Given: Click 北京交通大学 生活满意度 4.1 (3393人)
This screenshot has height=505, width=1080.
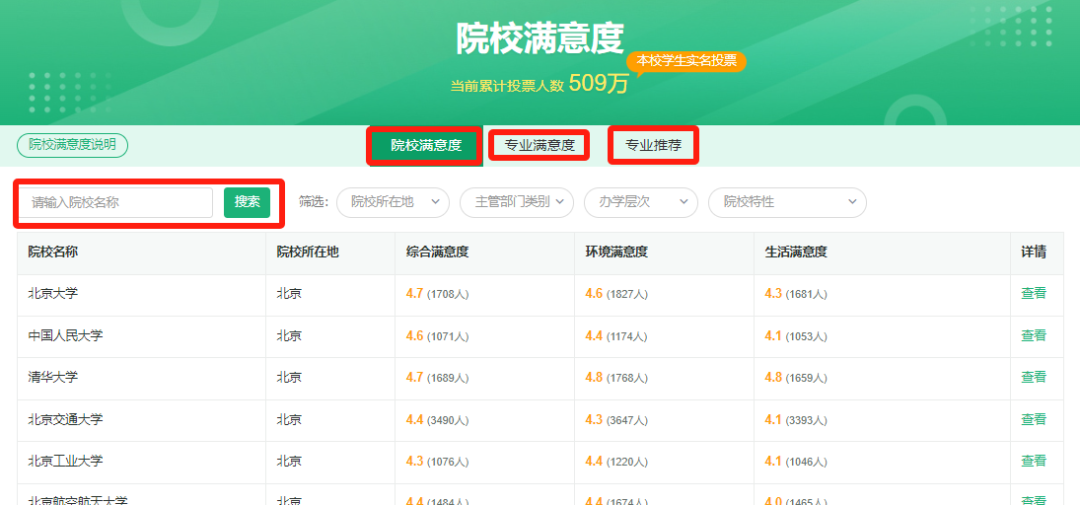Looking at the screenshot, I should [796, 420].
